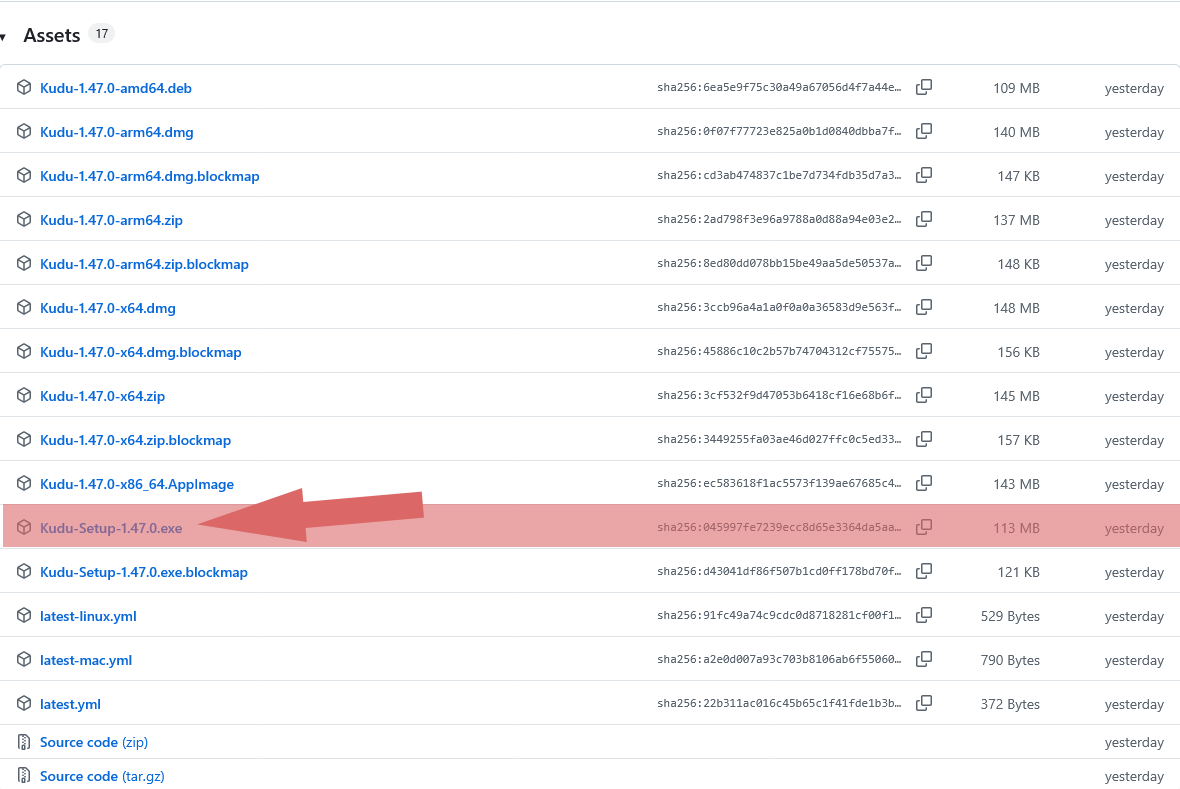The width and height of the screenshot is (1180, 789).
Task: Click zip file icon beside Source code (tar.gz)
Action: coord(24,775)
